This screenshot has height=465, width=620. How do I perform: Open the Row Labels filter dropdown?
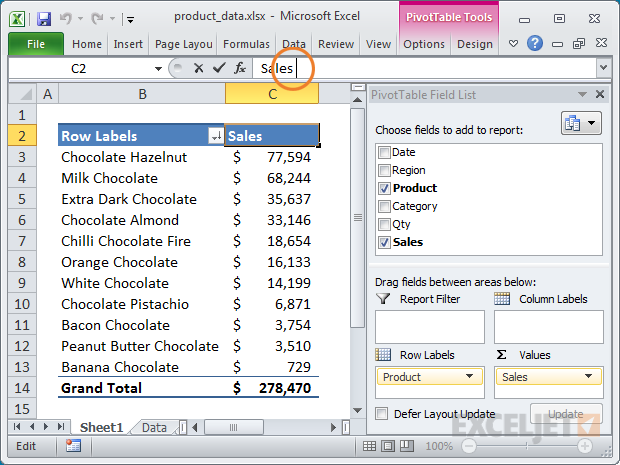(215, 136)
